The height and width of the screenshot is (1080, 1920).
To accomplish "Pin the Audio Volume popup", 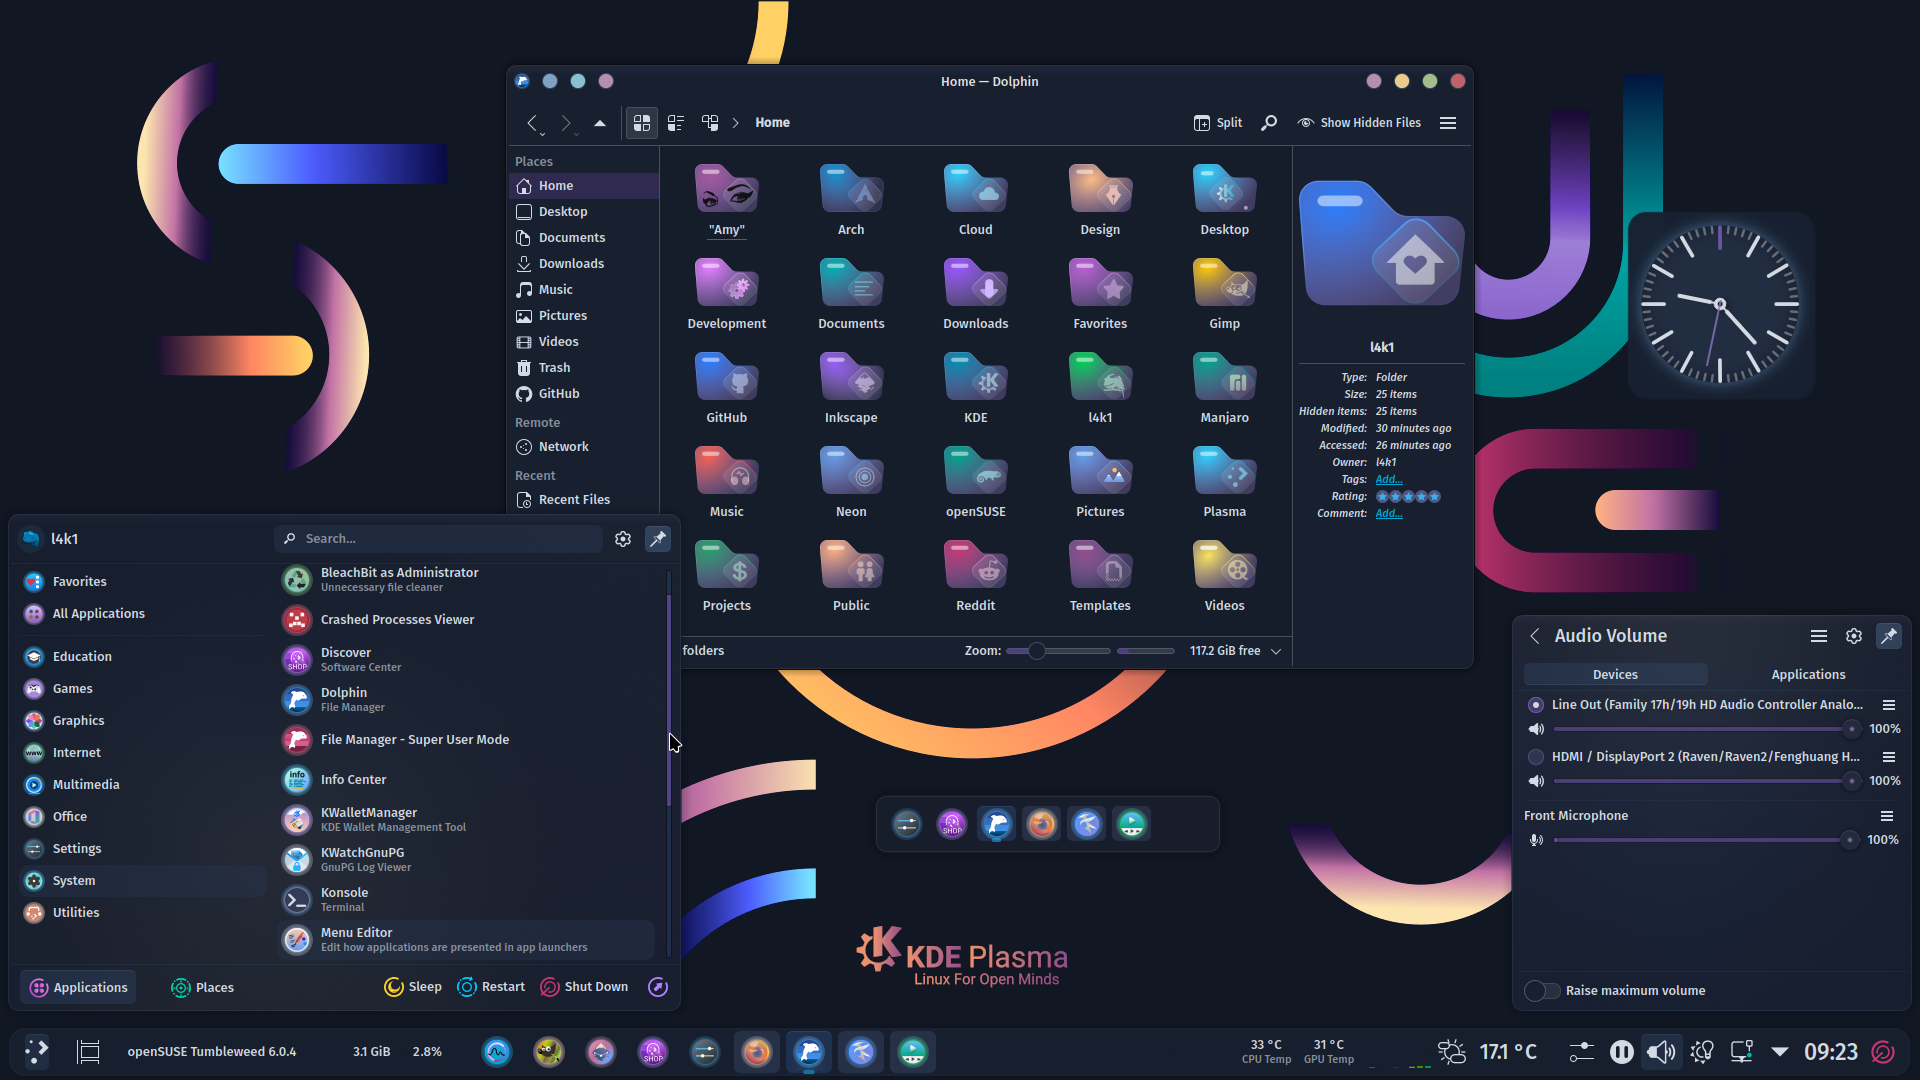I will point(1889,636).
